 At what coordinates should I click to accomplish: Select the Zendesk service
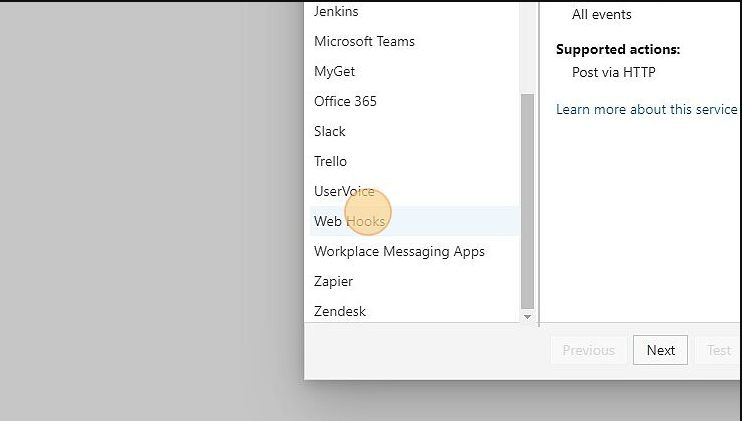click(340, 312)
